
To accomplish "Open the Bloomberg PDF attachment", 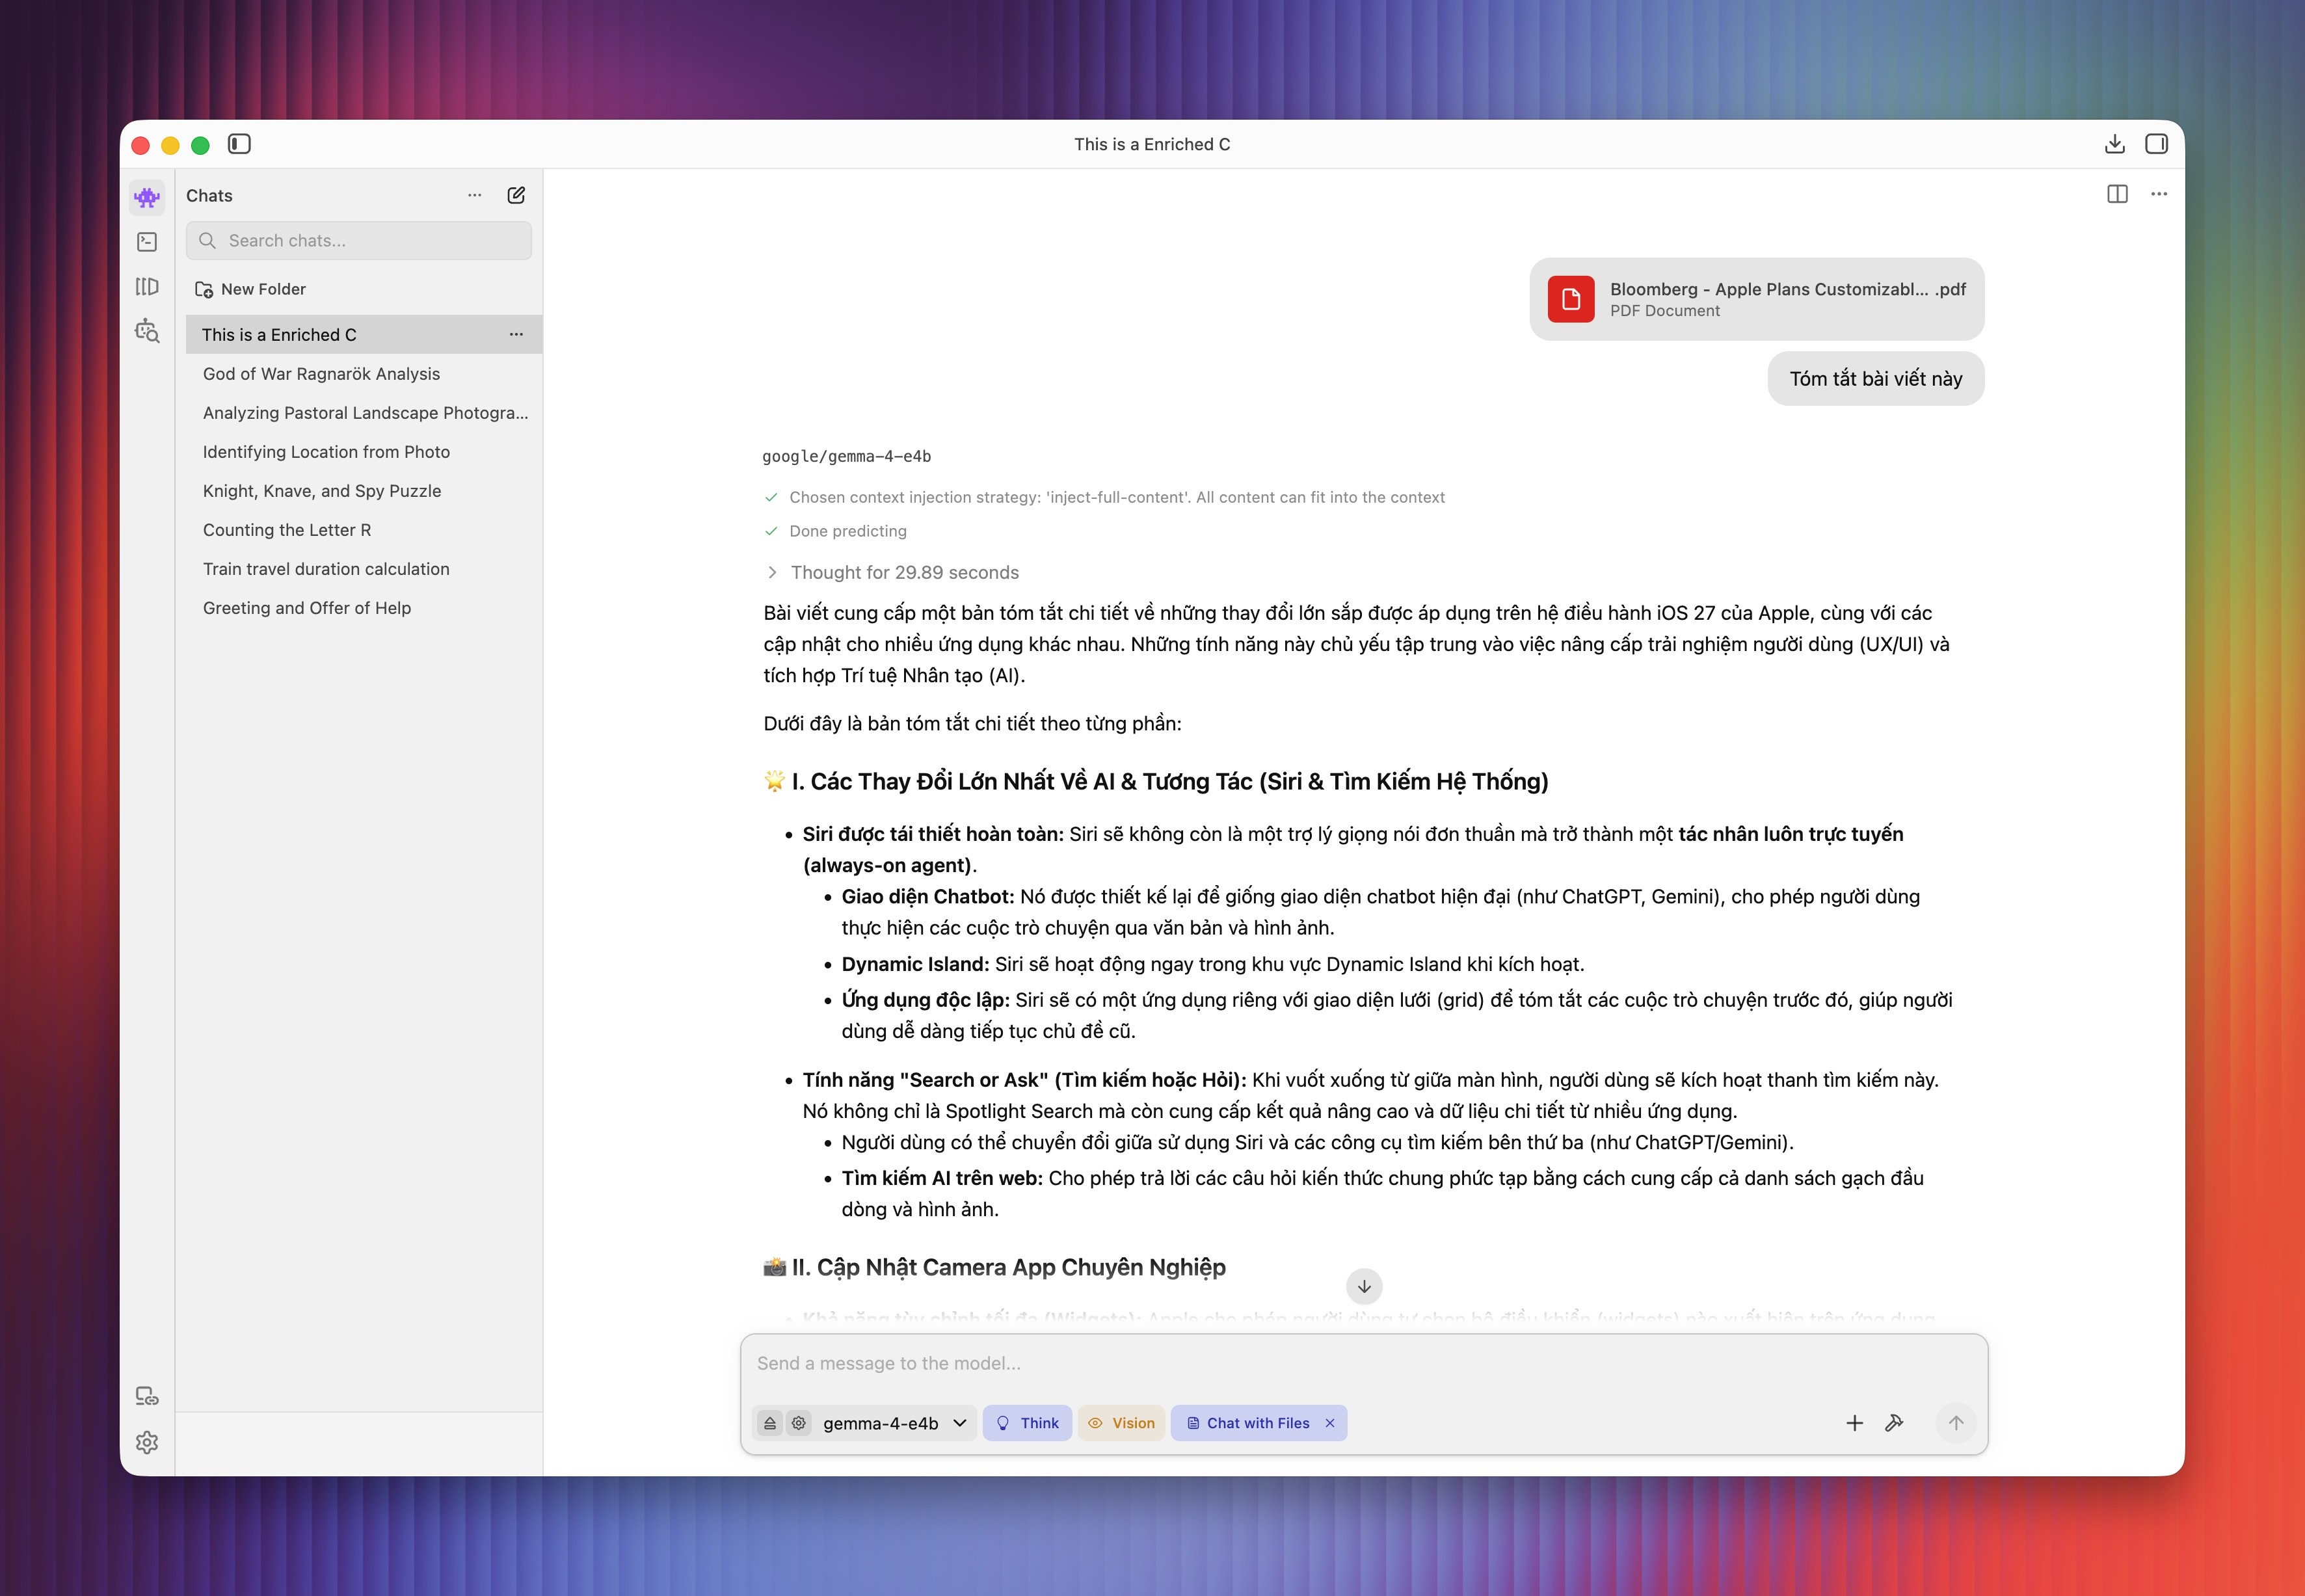I will pos(1757,299).
